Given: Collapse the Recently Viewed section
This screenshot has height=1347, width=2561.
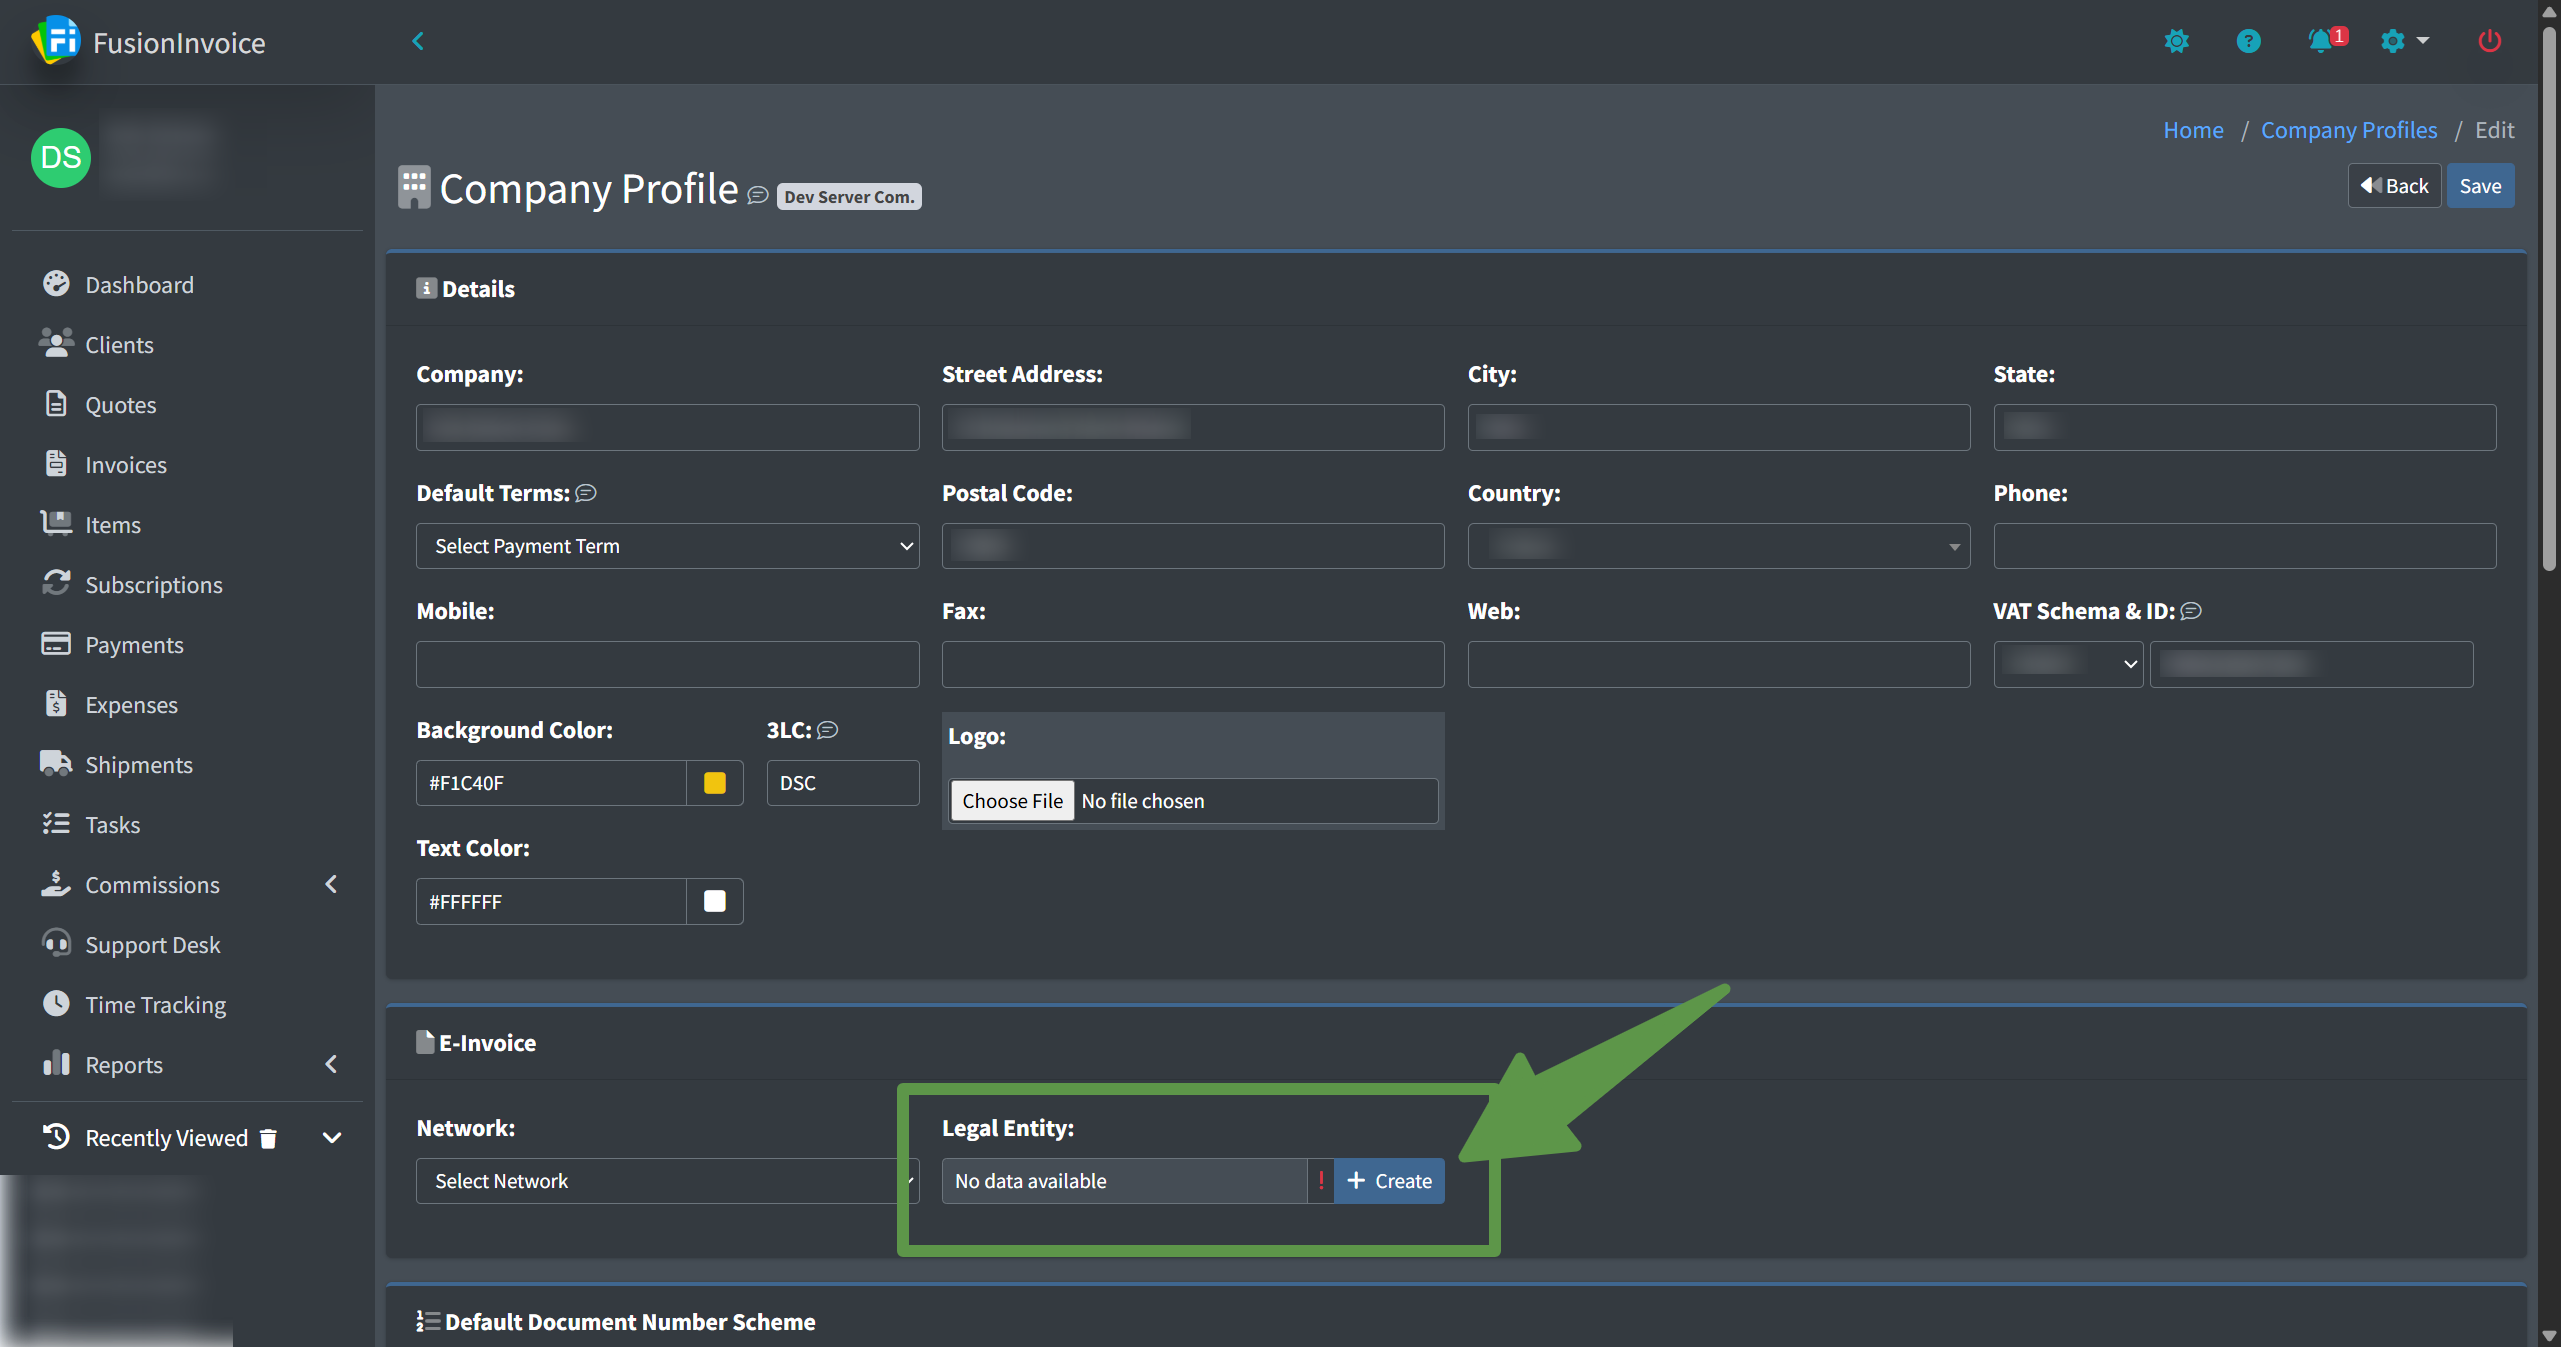Looking at the screenshot, I should (332, 1138).
